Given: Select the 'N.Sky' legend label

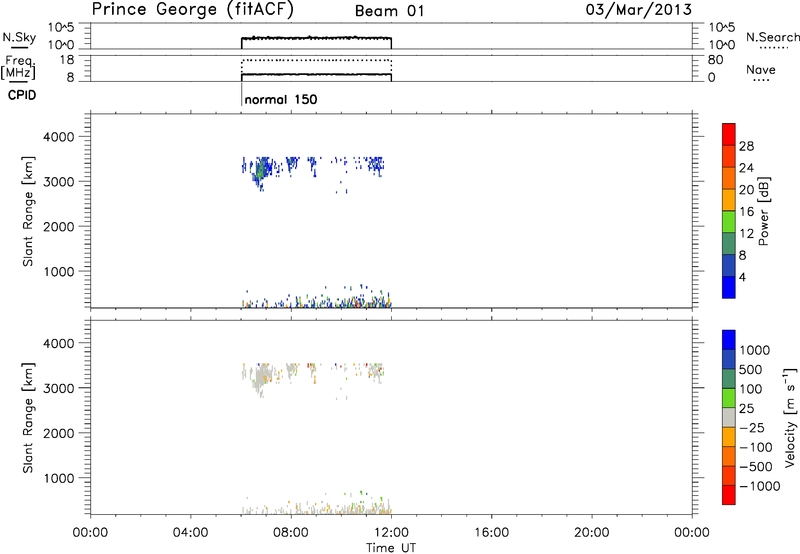Looking at the screenshot, I should [19, 37].
